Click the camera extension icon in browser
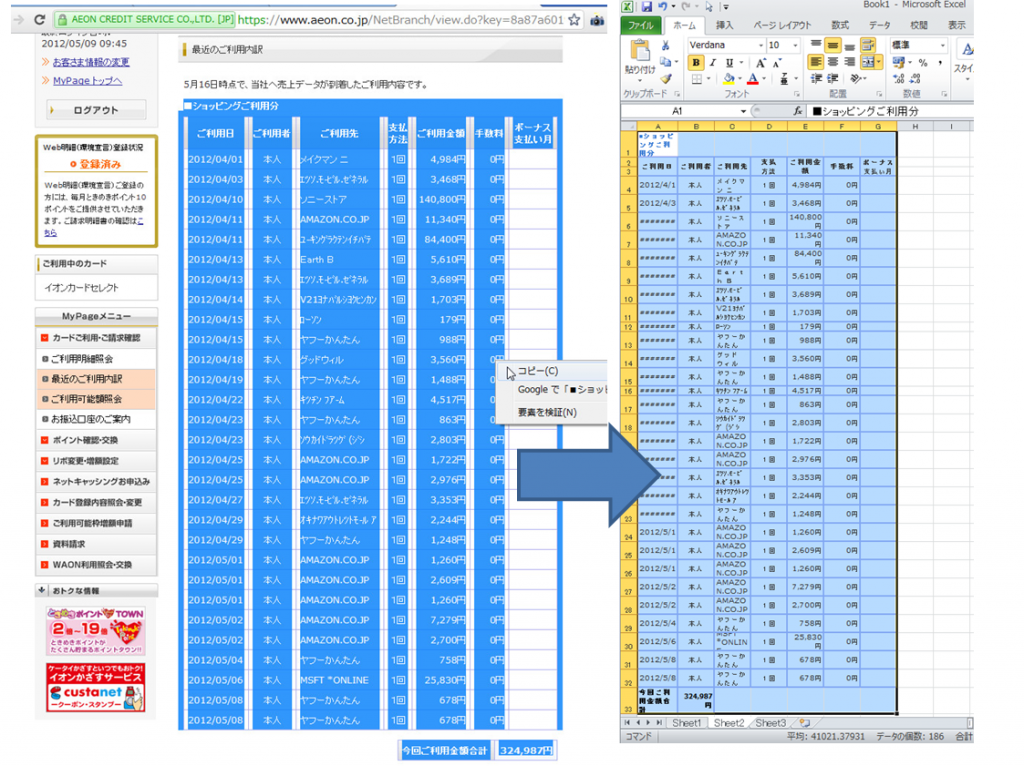Viewport: 1024px width, 766px height. click(x=597, y=20)
